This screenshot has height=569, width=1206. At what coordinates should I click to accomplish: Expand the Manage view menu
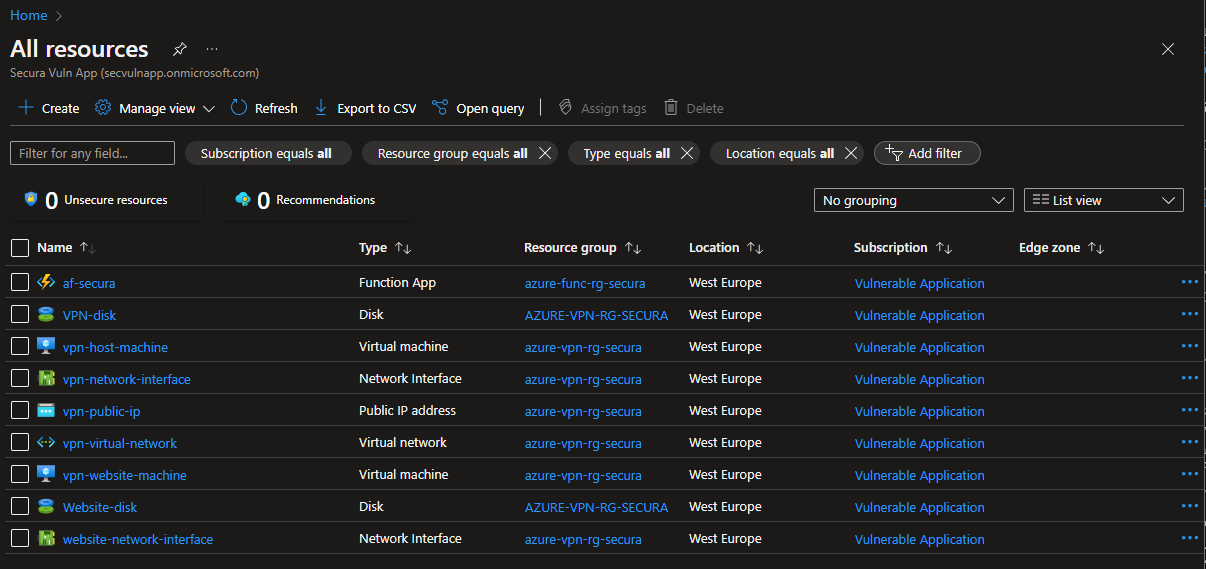[155, 108]
